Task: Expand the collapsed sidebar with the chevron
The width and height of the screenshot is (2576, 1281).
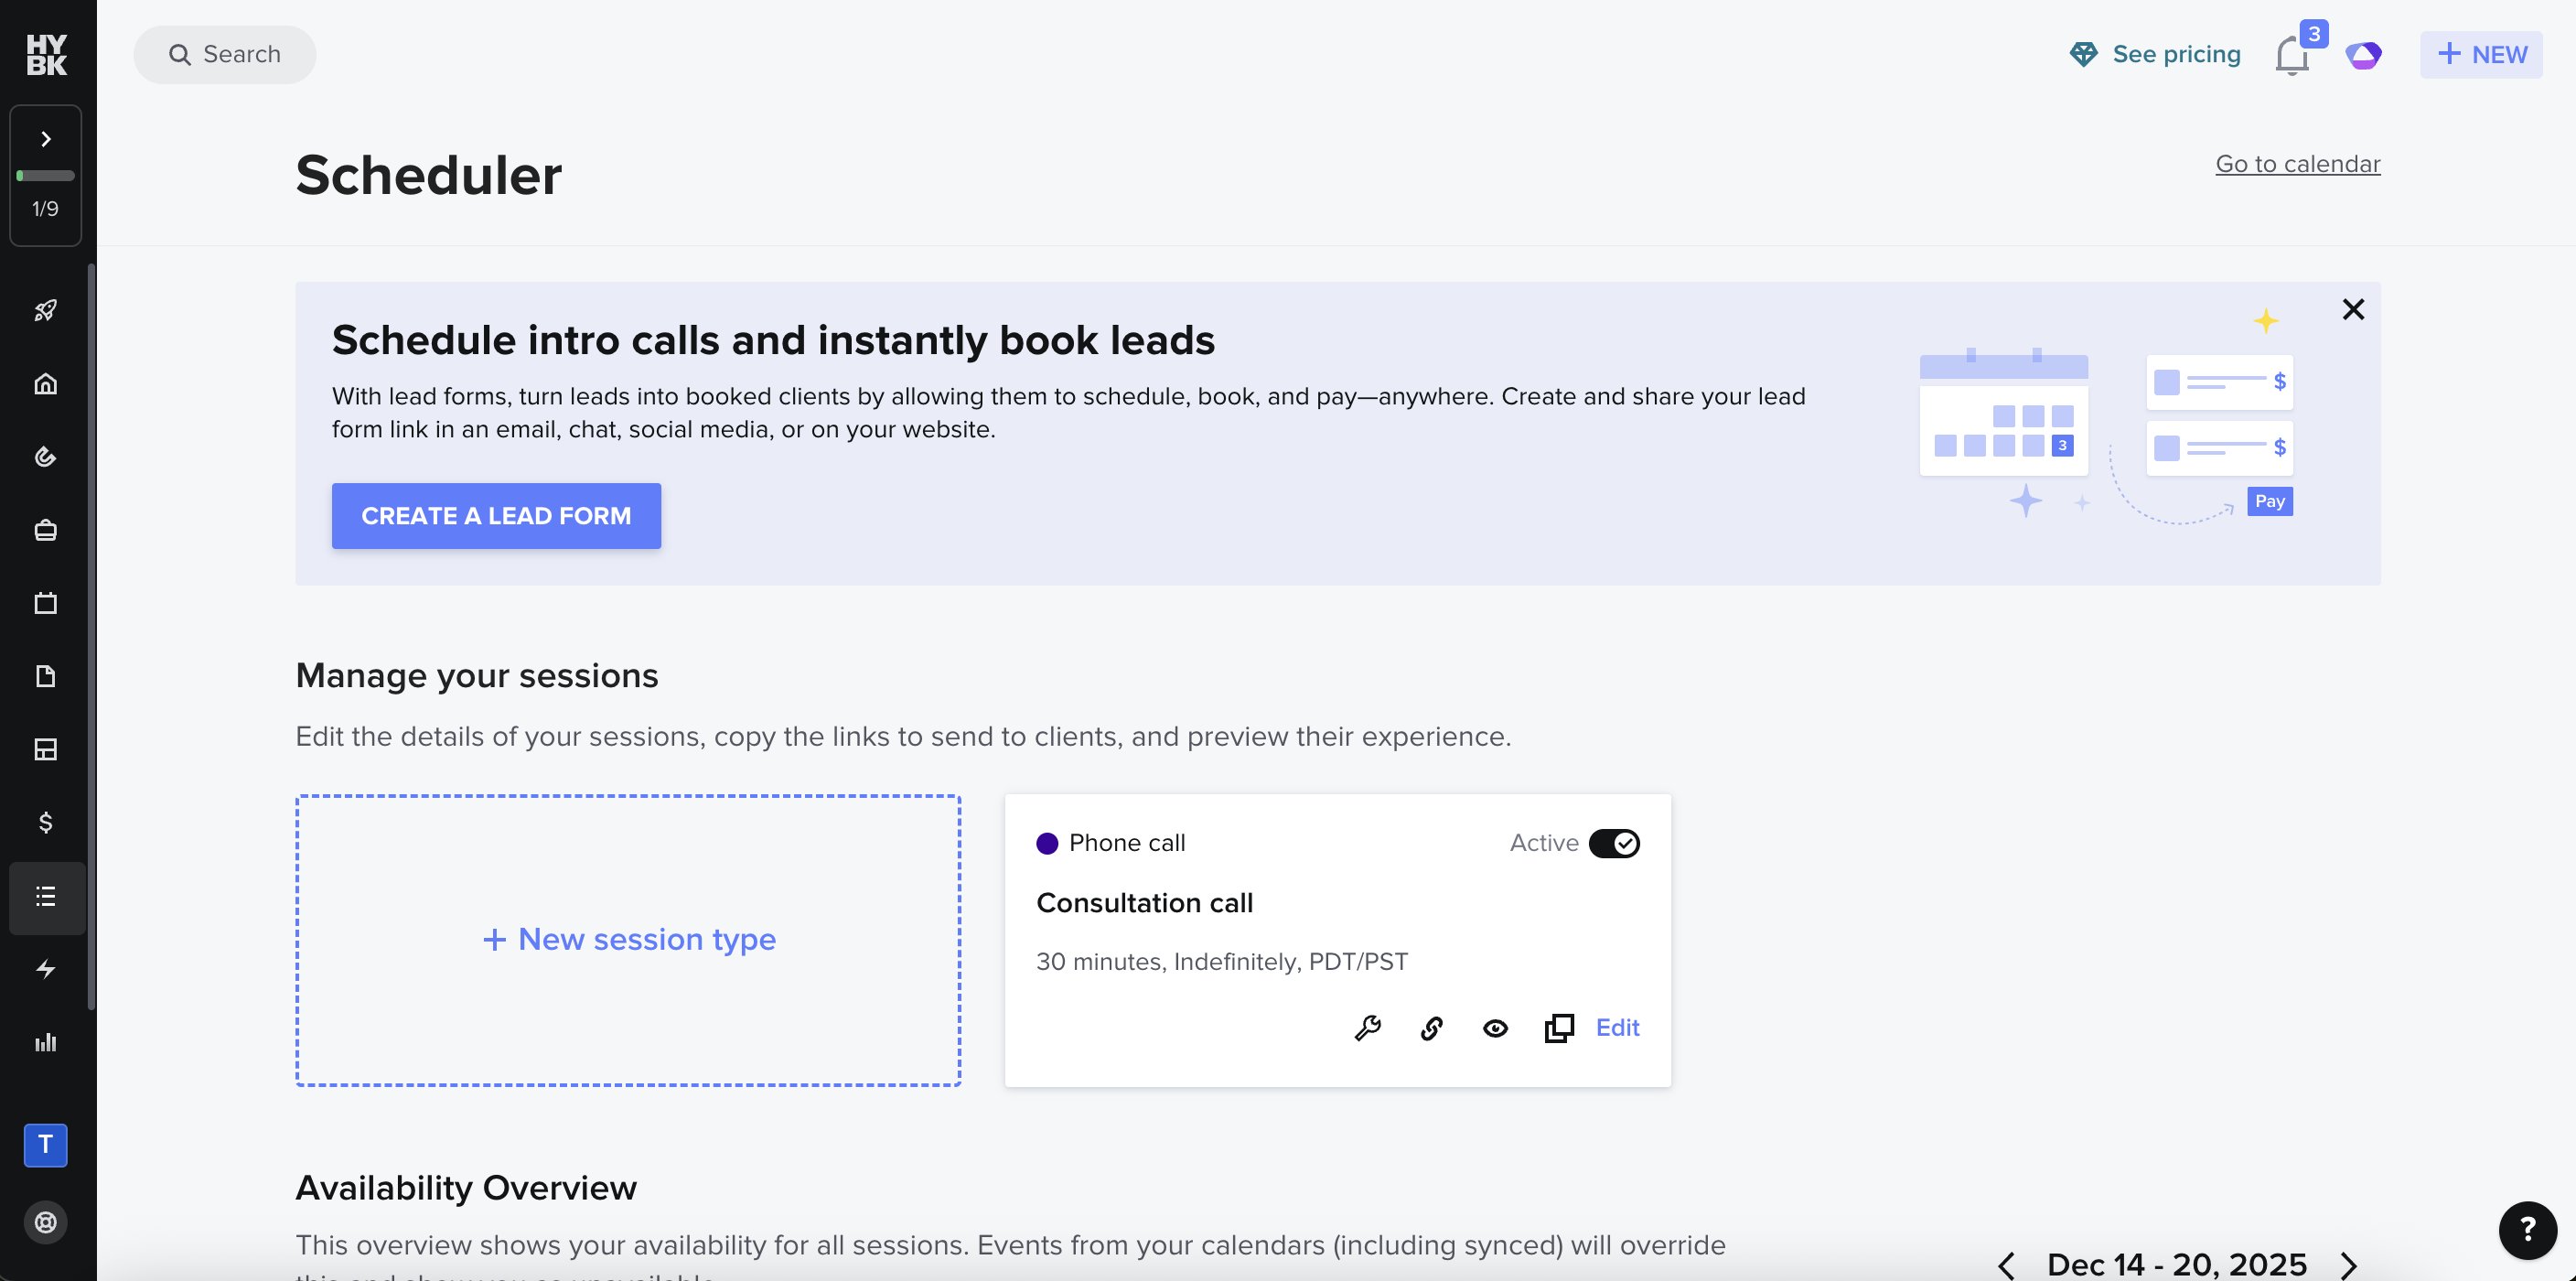Action: click(45, 139)
